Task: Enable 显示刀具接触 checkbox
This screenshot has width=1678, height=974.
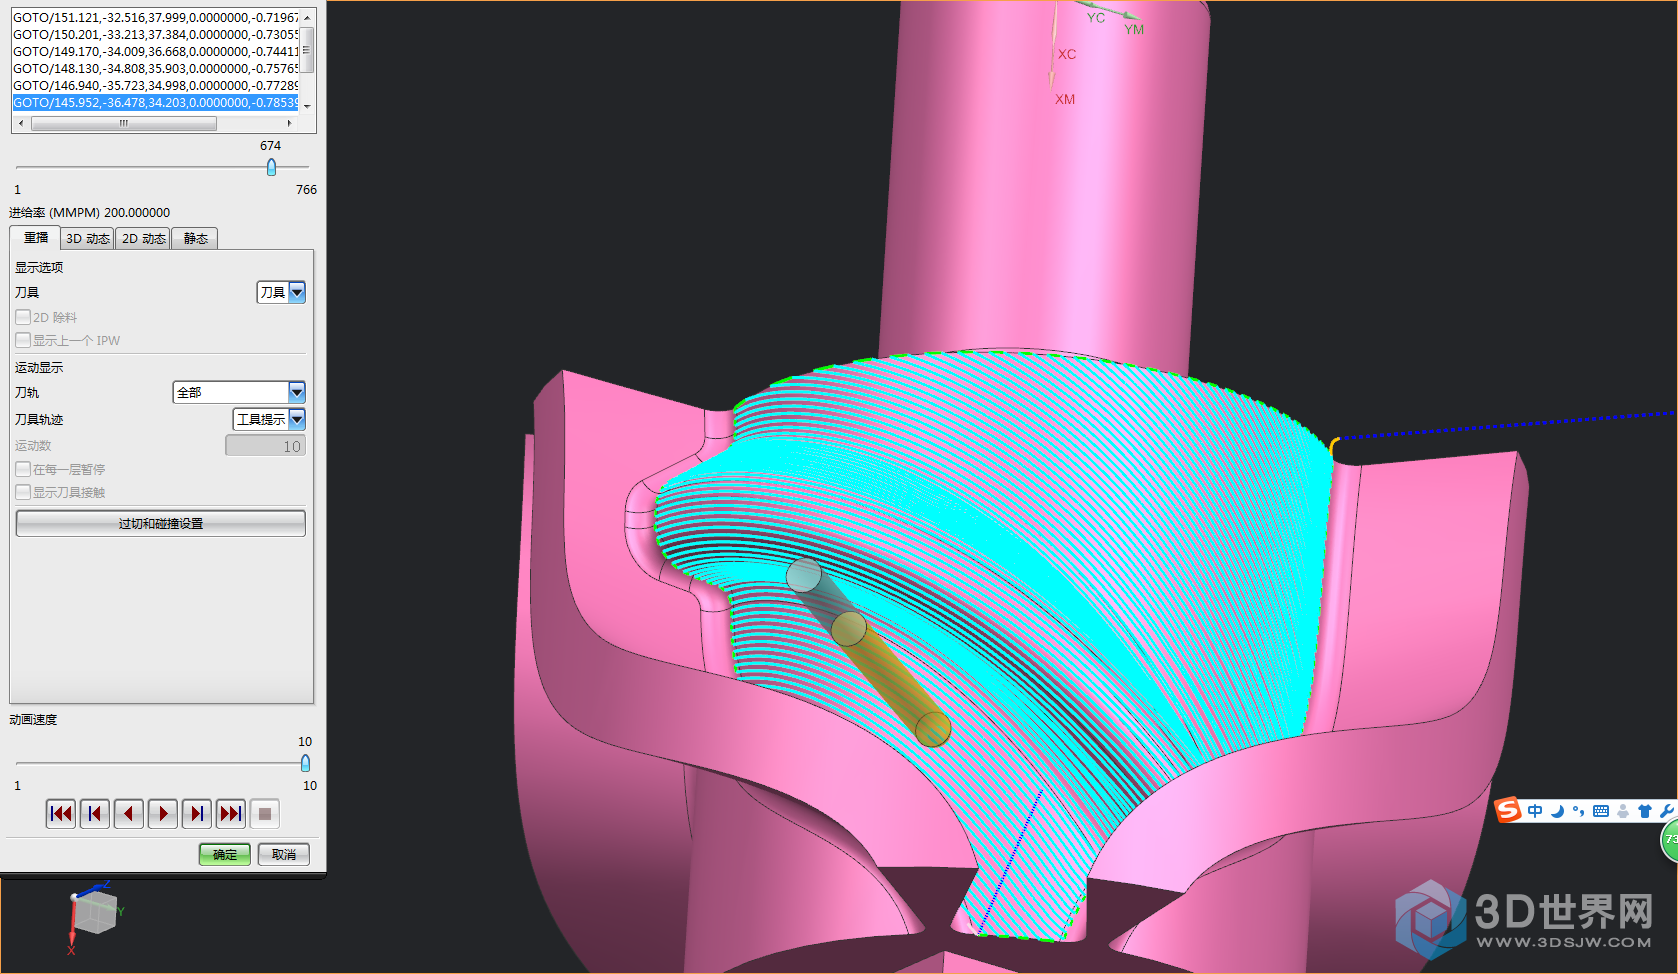Action: point(23,492)
